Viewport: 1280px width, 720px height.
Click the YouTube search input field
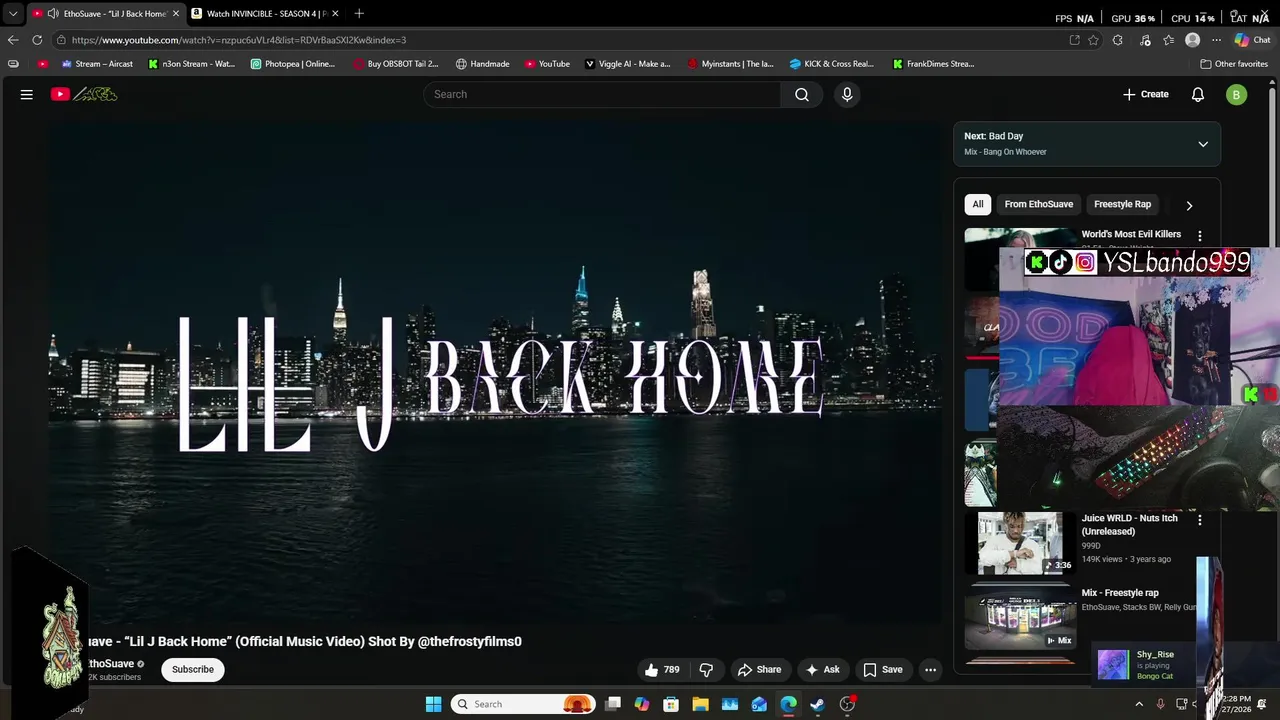coord(602,94)
